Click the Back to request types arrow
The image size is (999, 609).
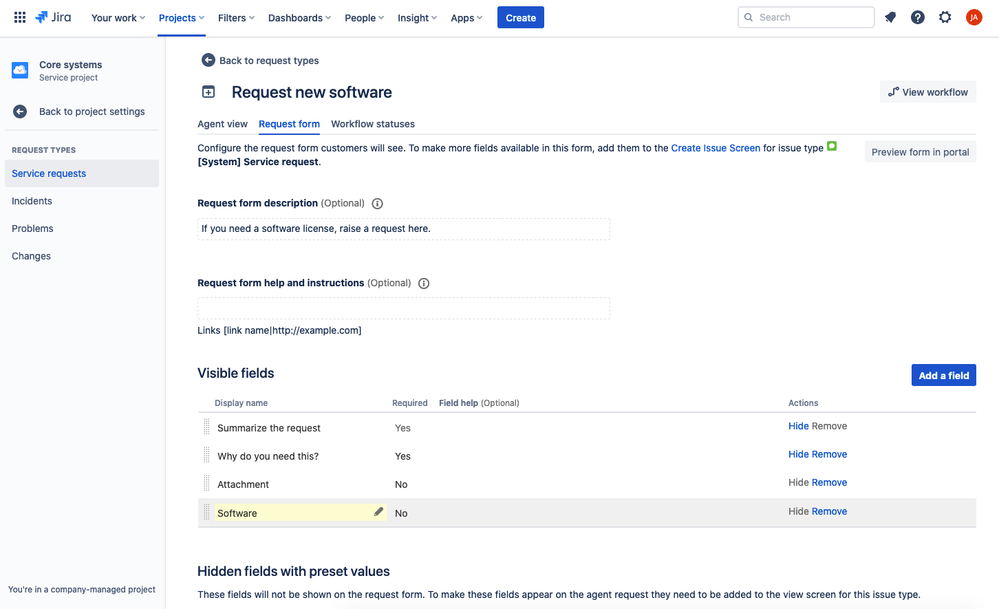208,60
